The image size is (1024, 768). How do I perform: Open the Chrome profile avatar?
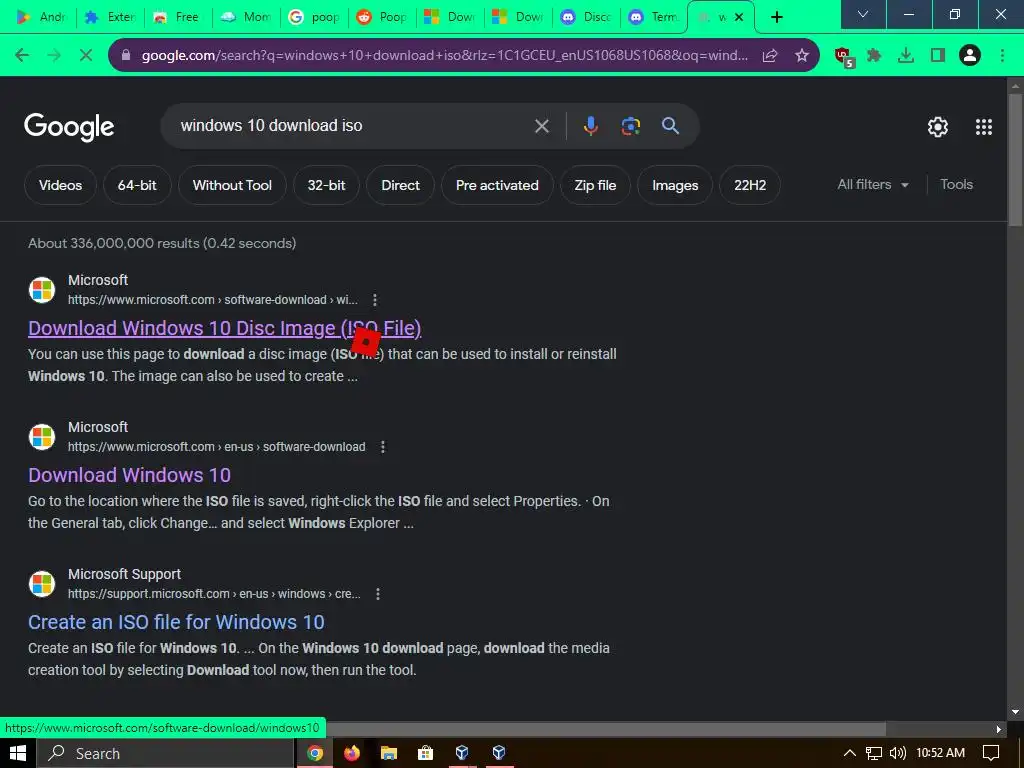[x=970, y=56]
